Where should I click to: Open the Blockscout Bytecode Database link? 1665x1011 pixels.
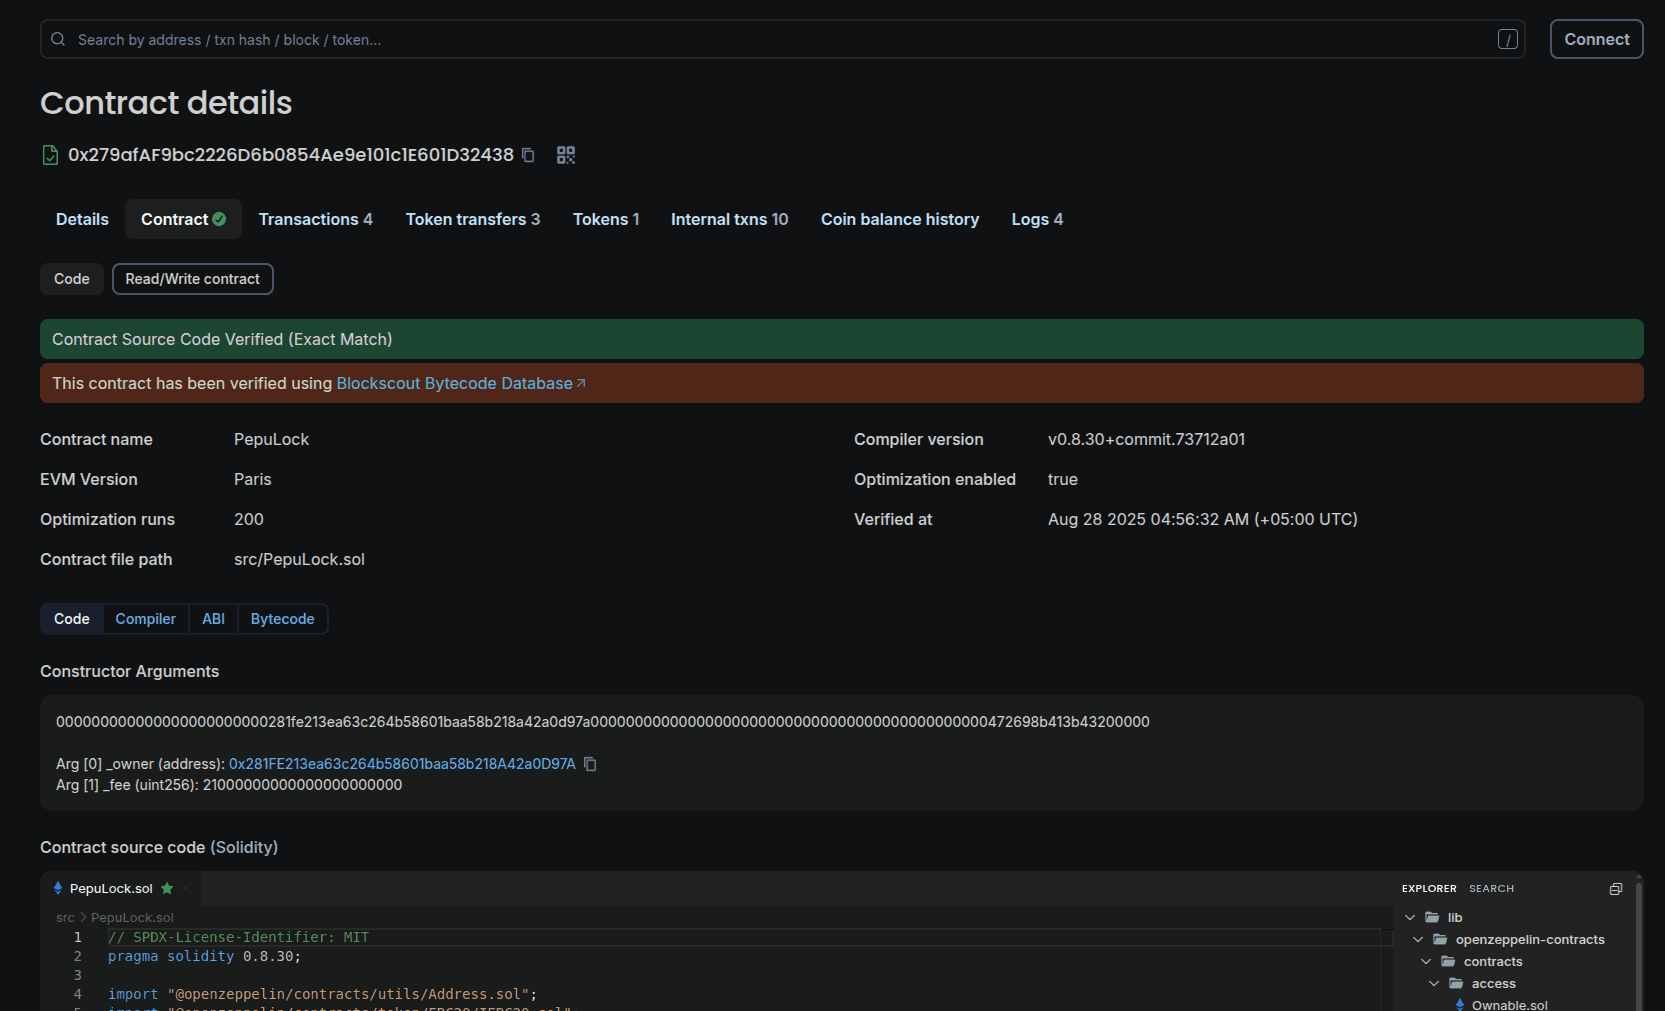[454, 383]
